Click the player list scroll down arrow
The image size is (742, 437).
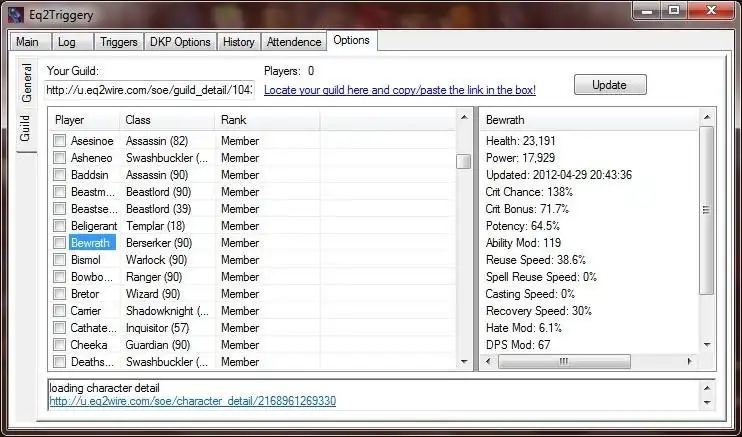click(x=464, y=362)
